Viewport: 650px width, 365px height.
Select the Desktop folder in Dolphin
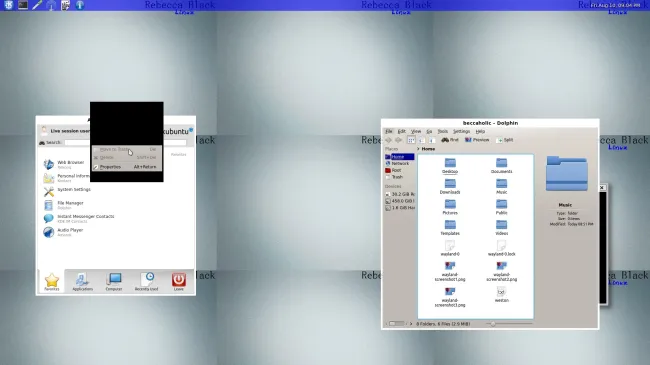coord(450,165)
